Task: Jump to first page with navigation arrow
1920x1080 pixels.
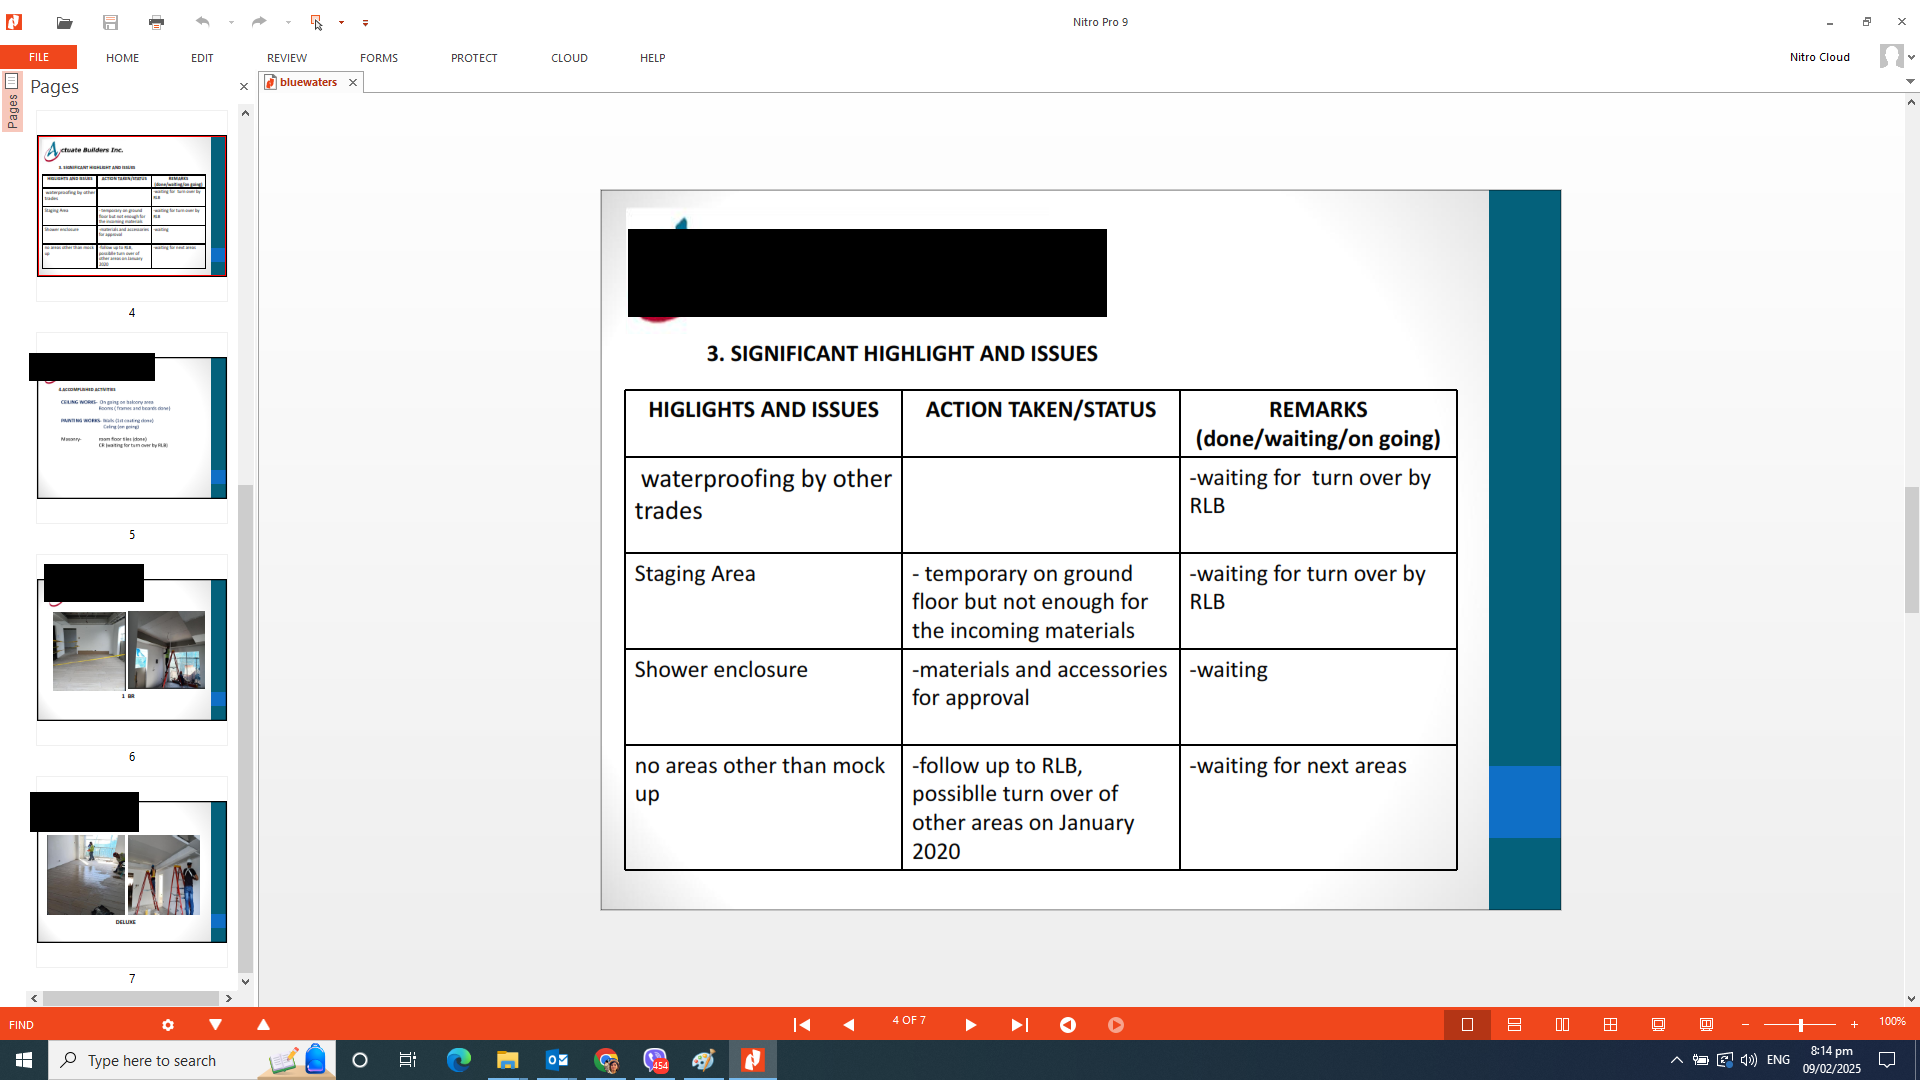Action: [x=801, y=1025]
